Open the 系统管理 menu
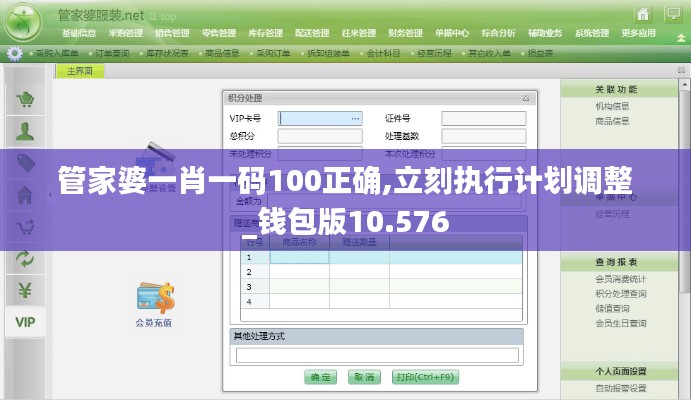The width and height of the screenshot is (691, 400). click(x=592, y=33)
